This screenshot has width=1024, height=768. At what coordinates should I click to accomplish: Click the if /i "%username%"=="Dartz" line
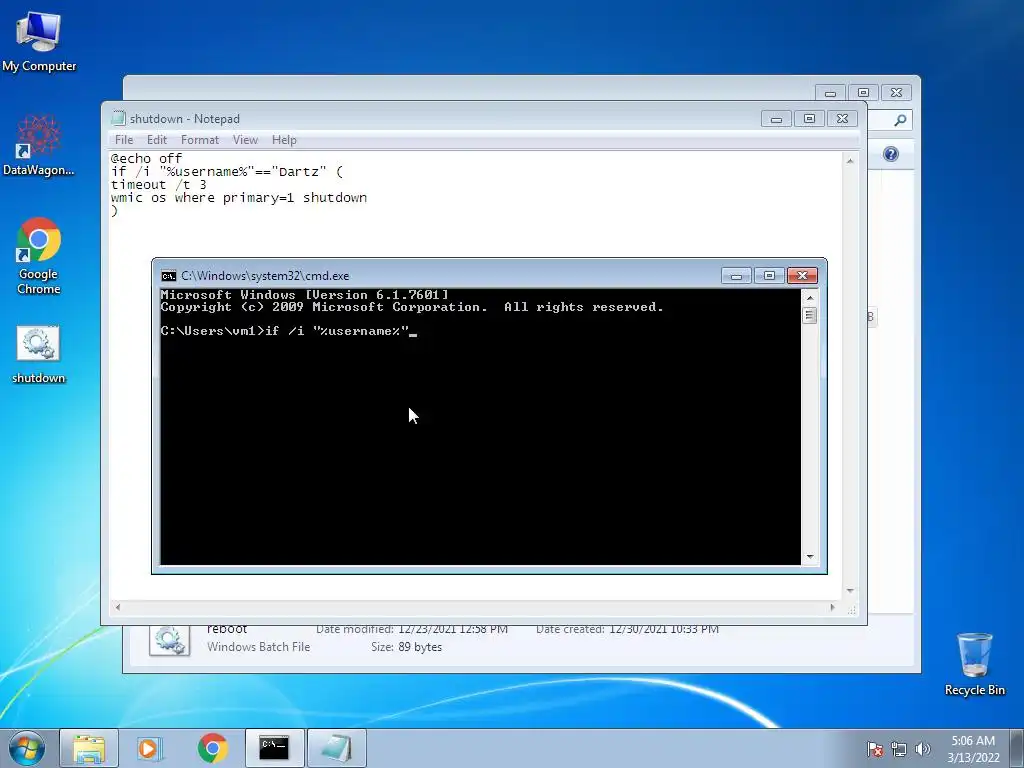pos(227,172)
